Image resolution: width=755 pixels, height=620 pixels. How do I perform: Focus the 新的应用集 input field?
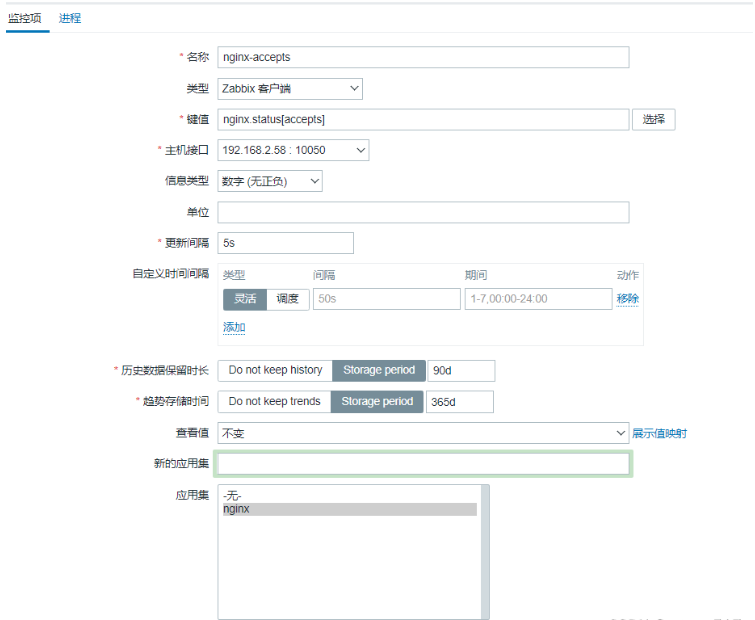point(423,465)
